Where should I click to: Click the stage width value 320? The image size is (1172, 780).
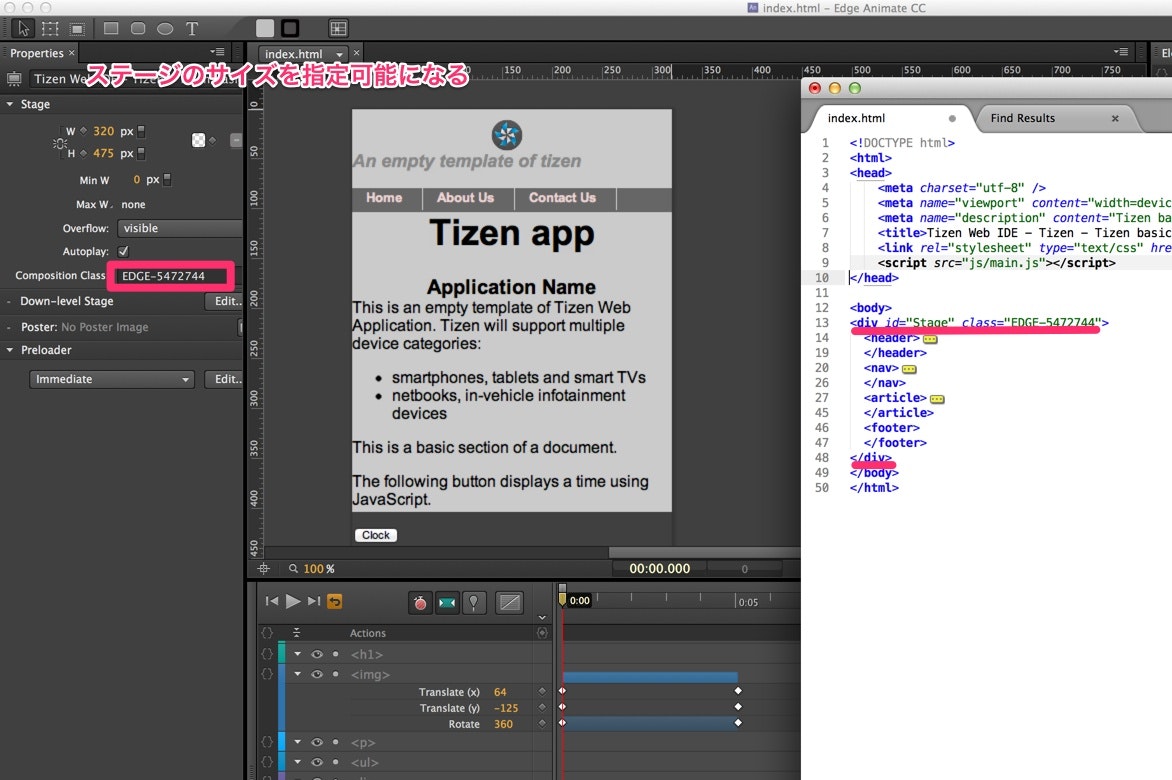tap(103, 131)
